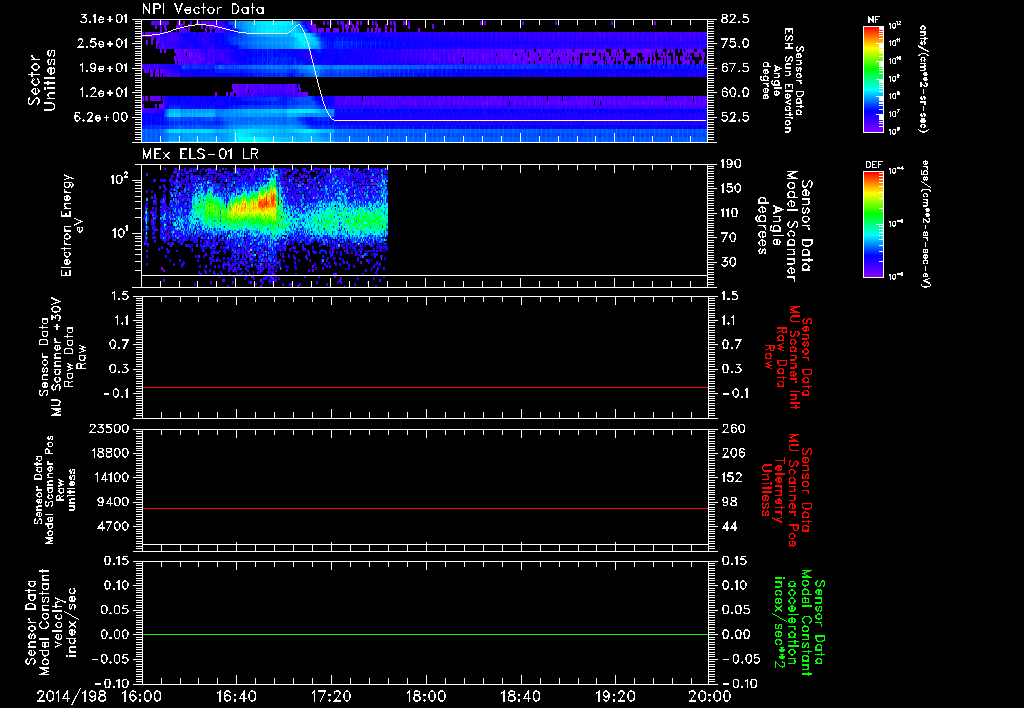Click the DEF color bar
The height and width of the screenshot is (708, 1024).
[873, 224]
